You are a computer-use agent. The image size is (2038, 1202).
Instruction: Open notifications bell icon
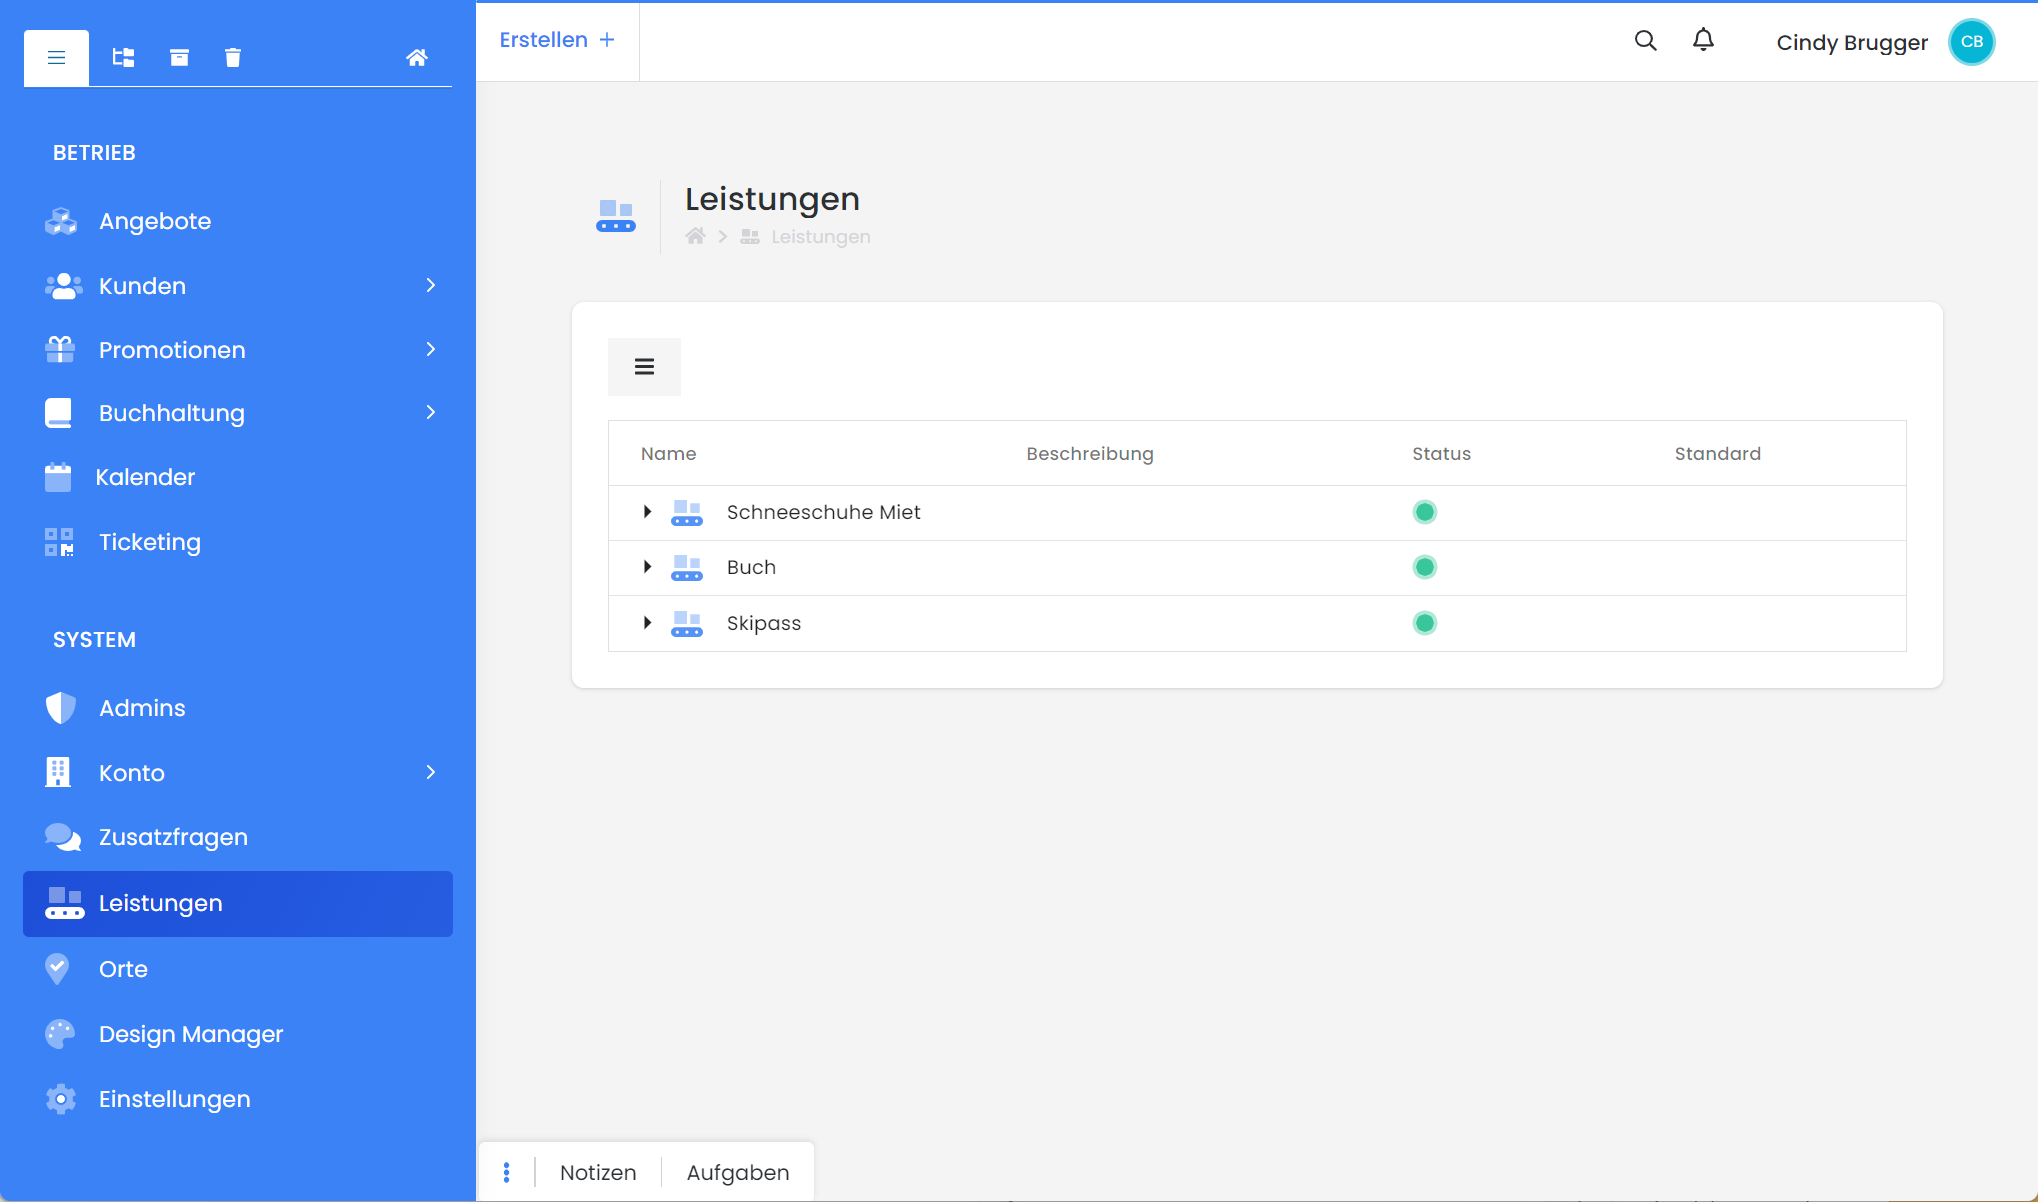point(1703,41)
